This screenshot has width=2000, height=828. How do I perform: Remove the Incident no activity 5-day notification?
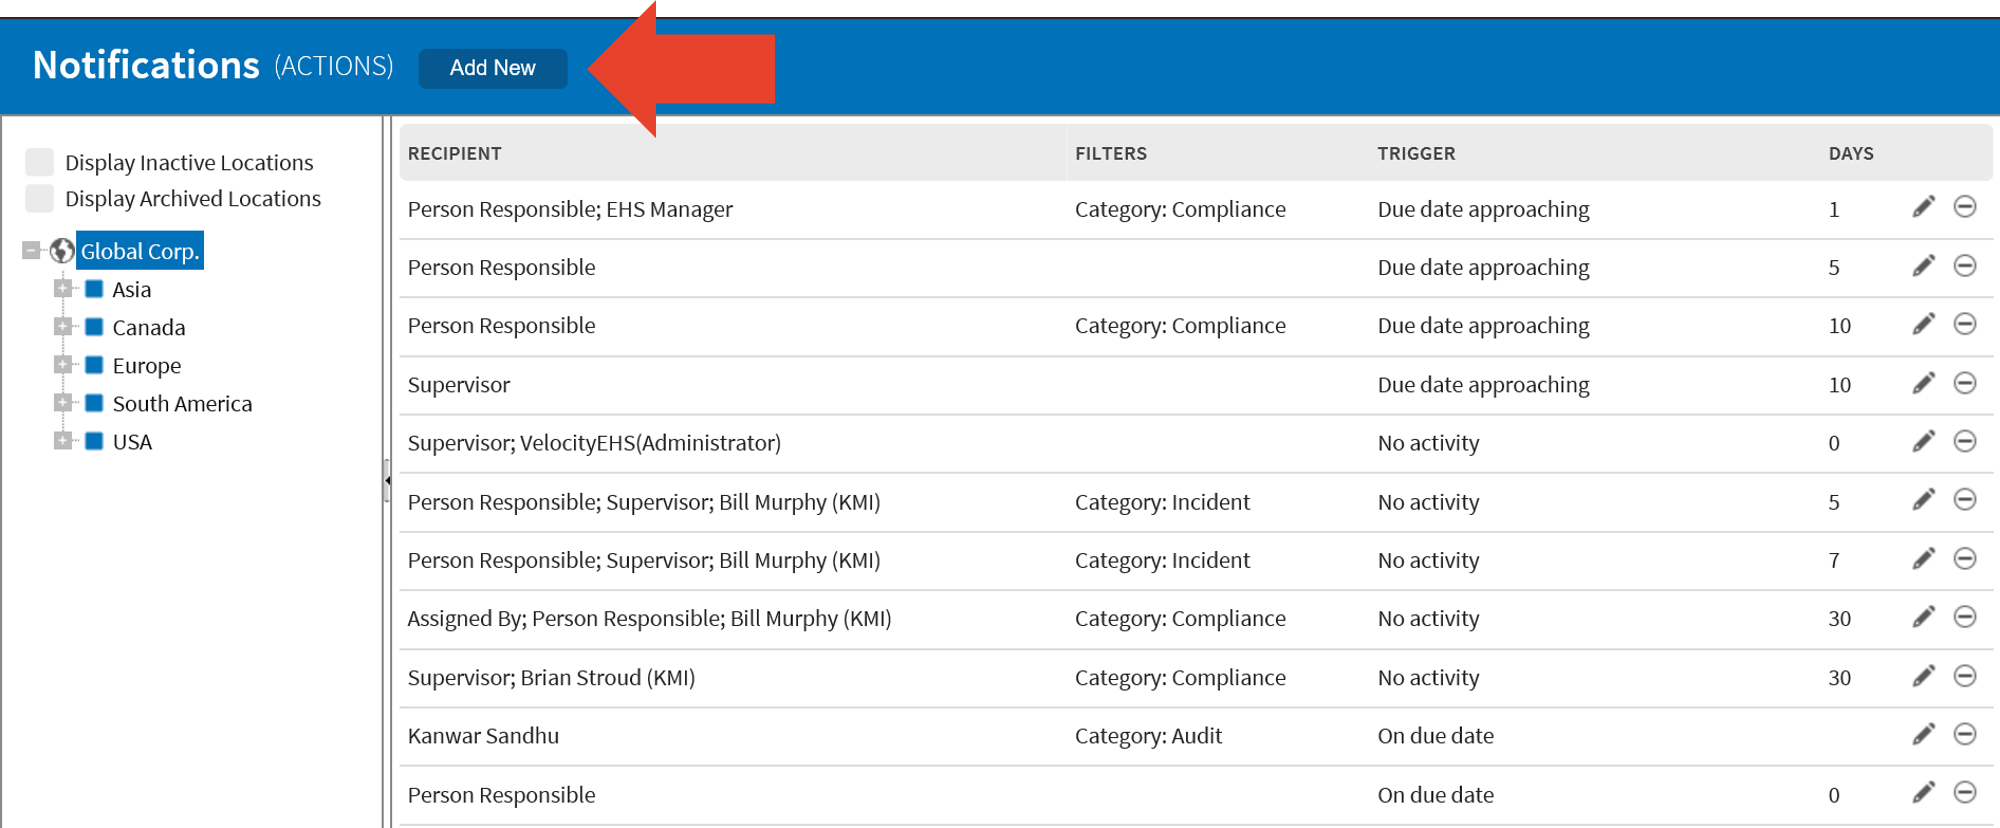click(x=1965, y=499)
